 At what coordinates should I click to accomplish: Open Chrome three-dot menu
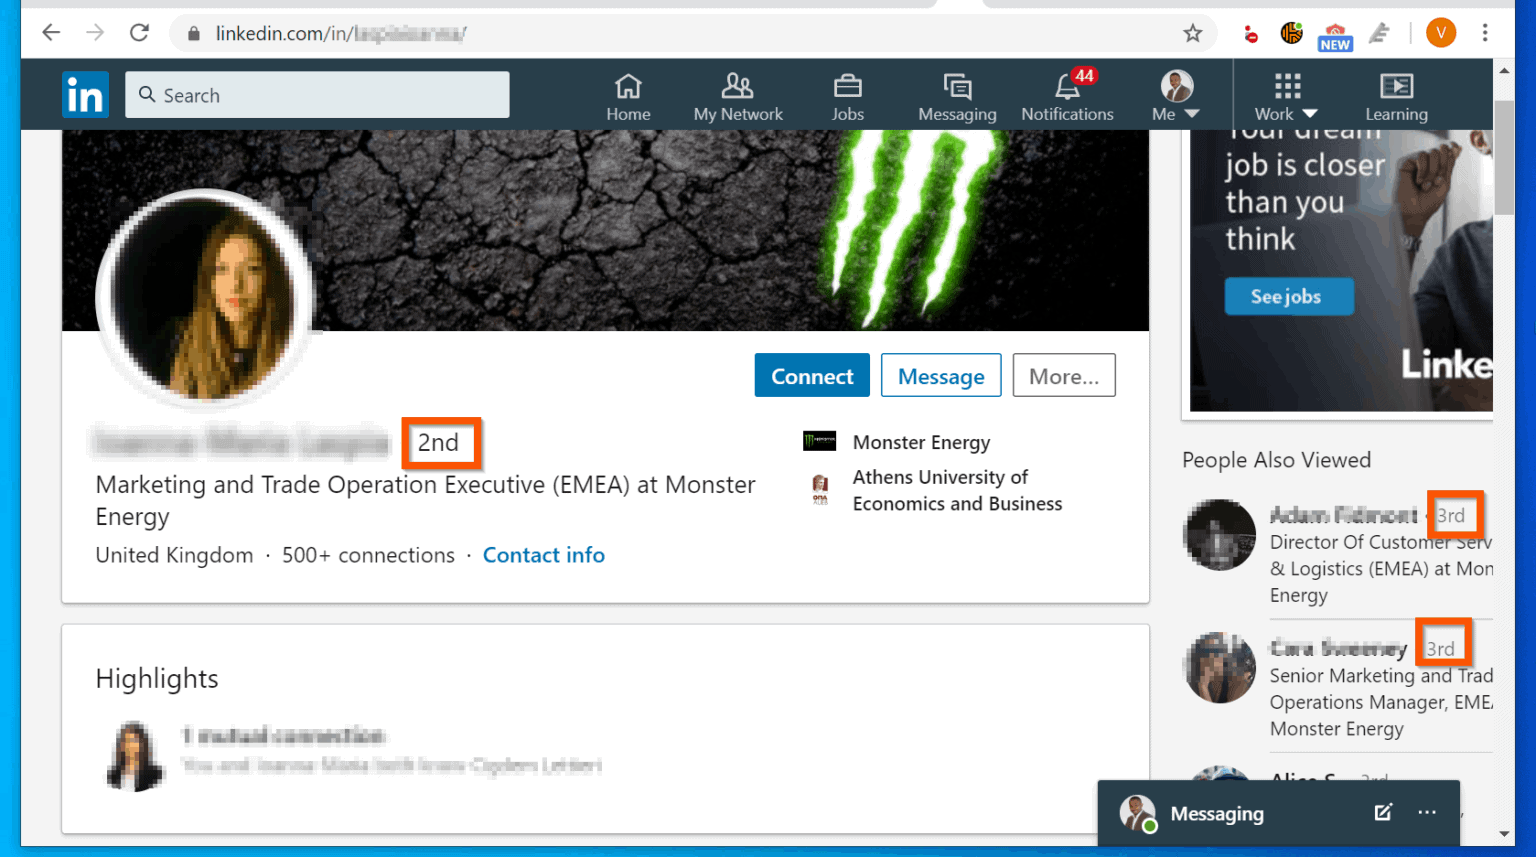pyautogui.click(x=1485, y=33)
